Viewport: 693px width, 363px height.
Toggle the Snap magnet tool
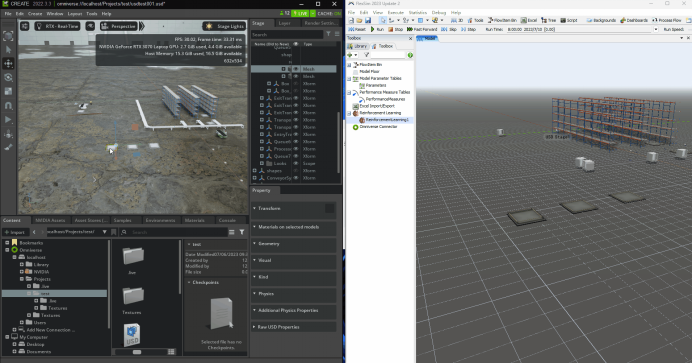tap(8, 106)
